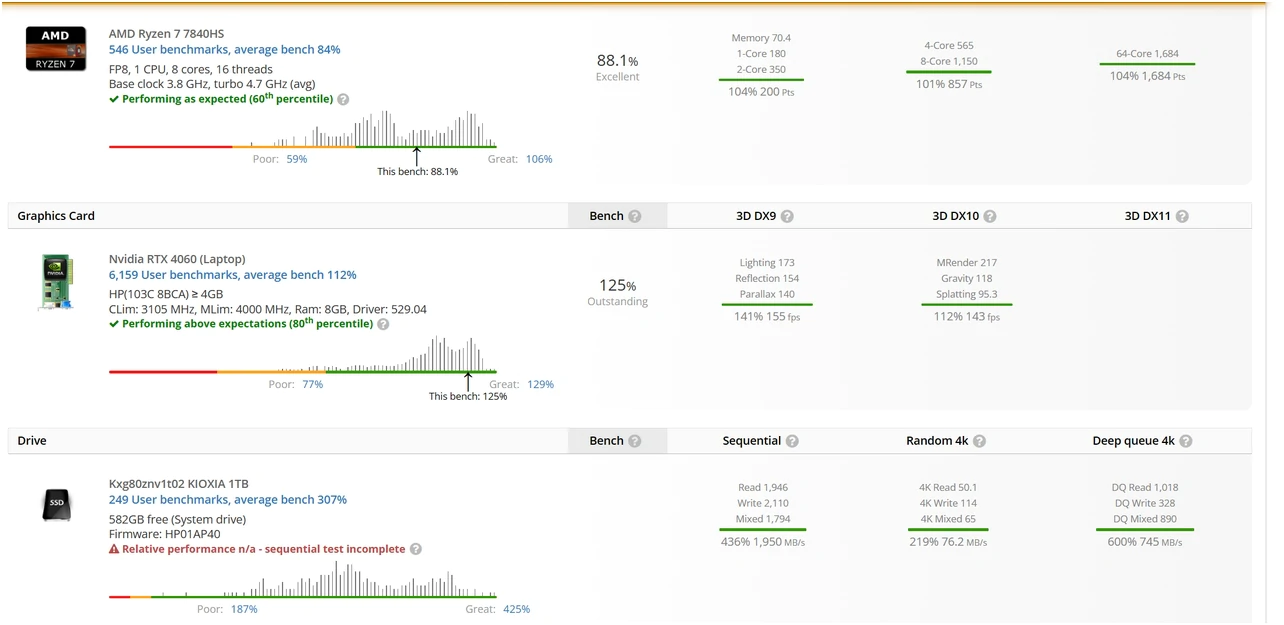Viewport: 1284px width, 625px height.
Task: Click the GPU Great 129% value
Action: point(540,384)
